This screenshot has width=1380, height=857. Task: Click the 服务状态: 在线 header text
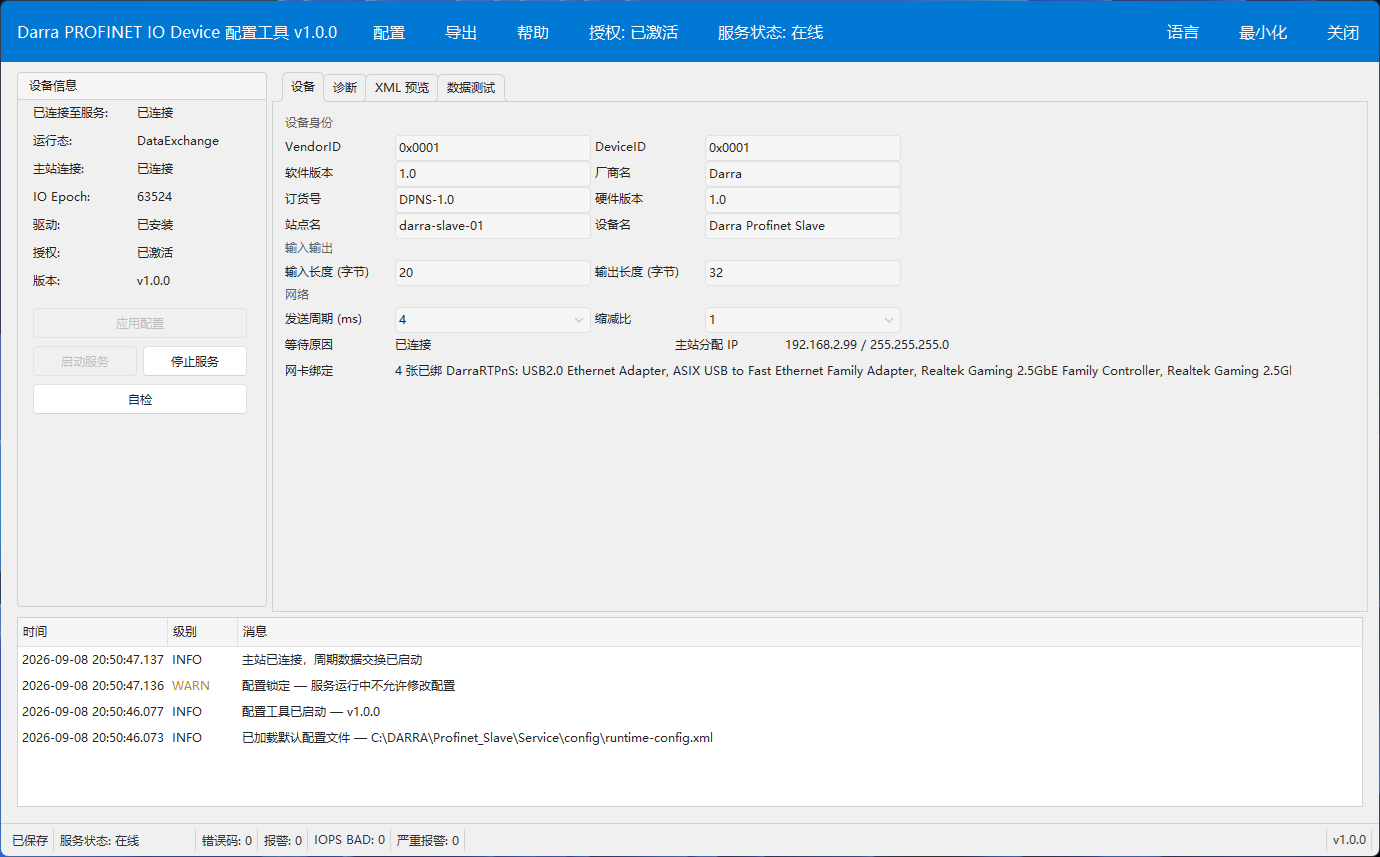[771, 33]
